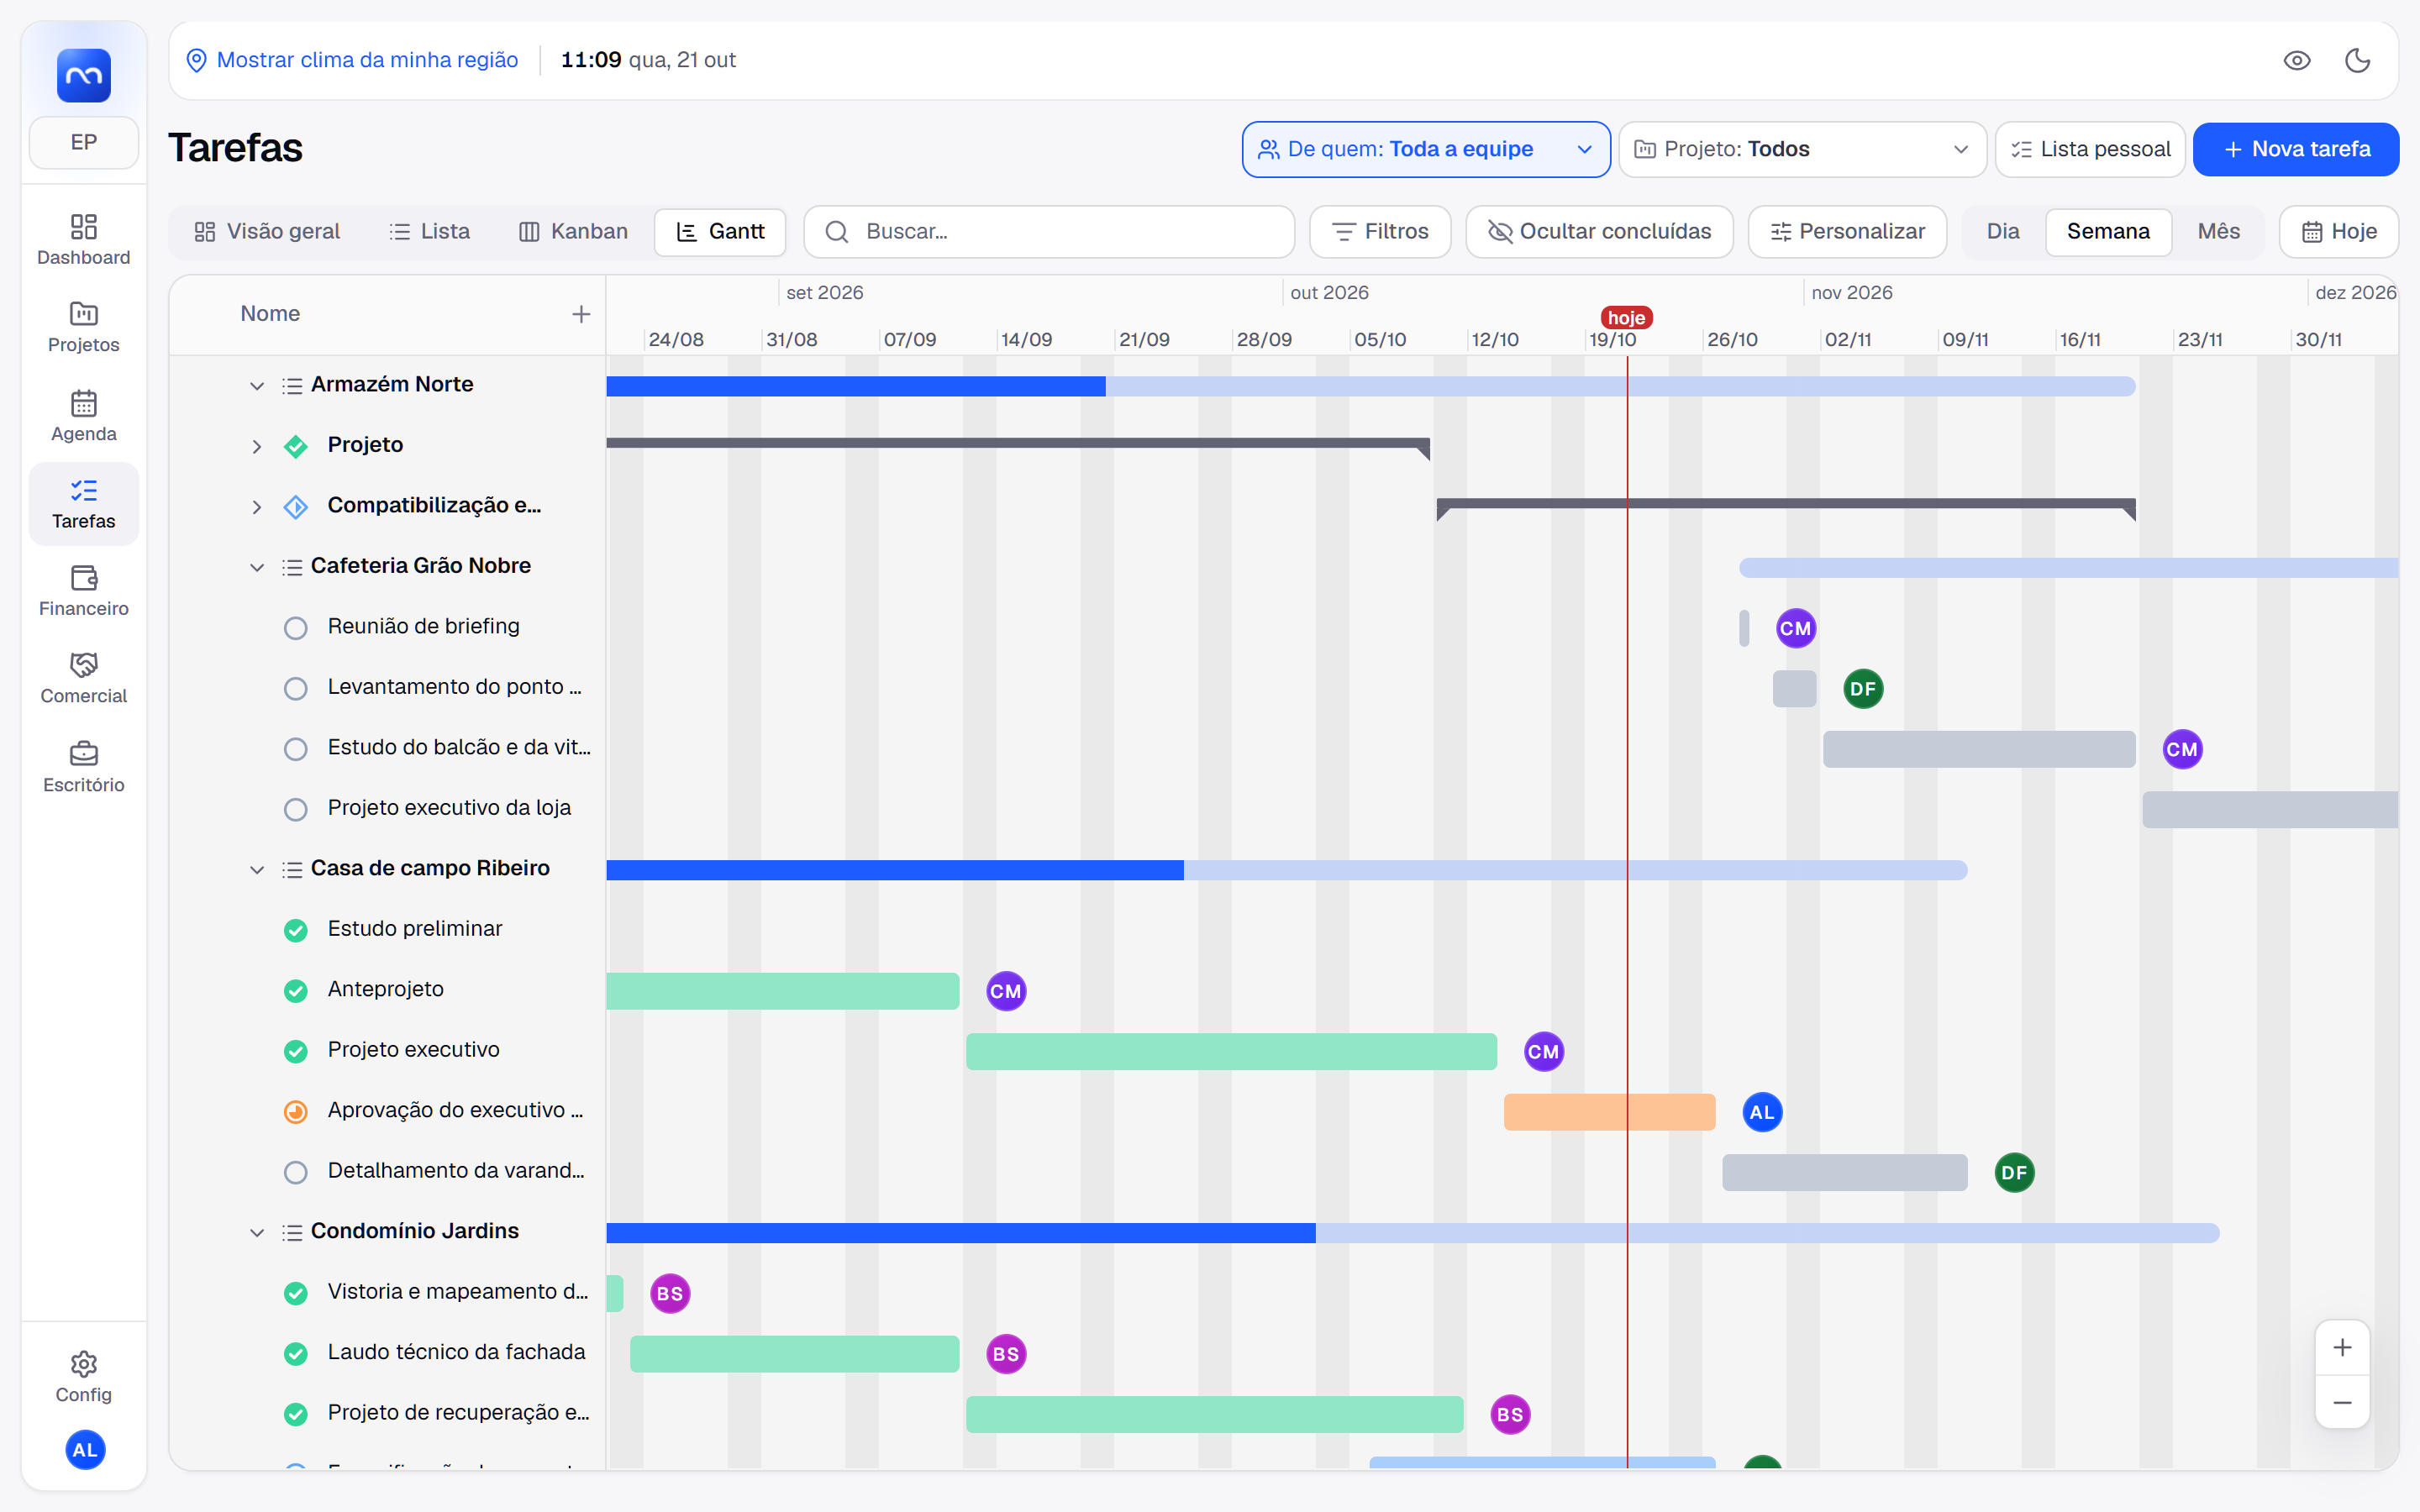
Task: Switch to Visão geral tab
Action: coord(267,231)
